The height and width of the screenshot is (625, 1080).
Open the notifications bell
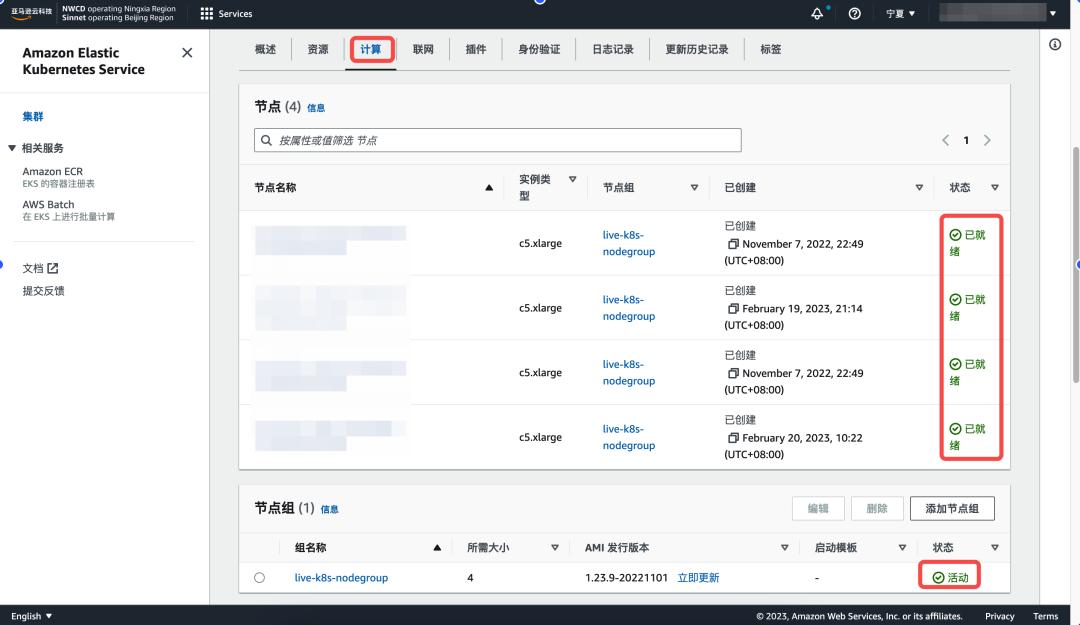point(817,13)
